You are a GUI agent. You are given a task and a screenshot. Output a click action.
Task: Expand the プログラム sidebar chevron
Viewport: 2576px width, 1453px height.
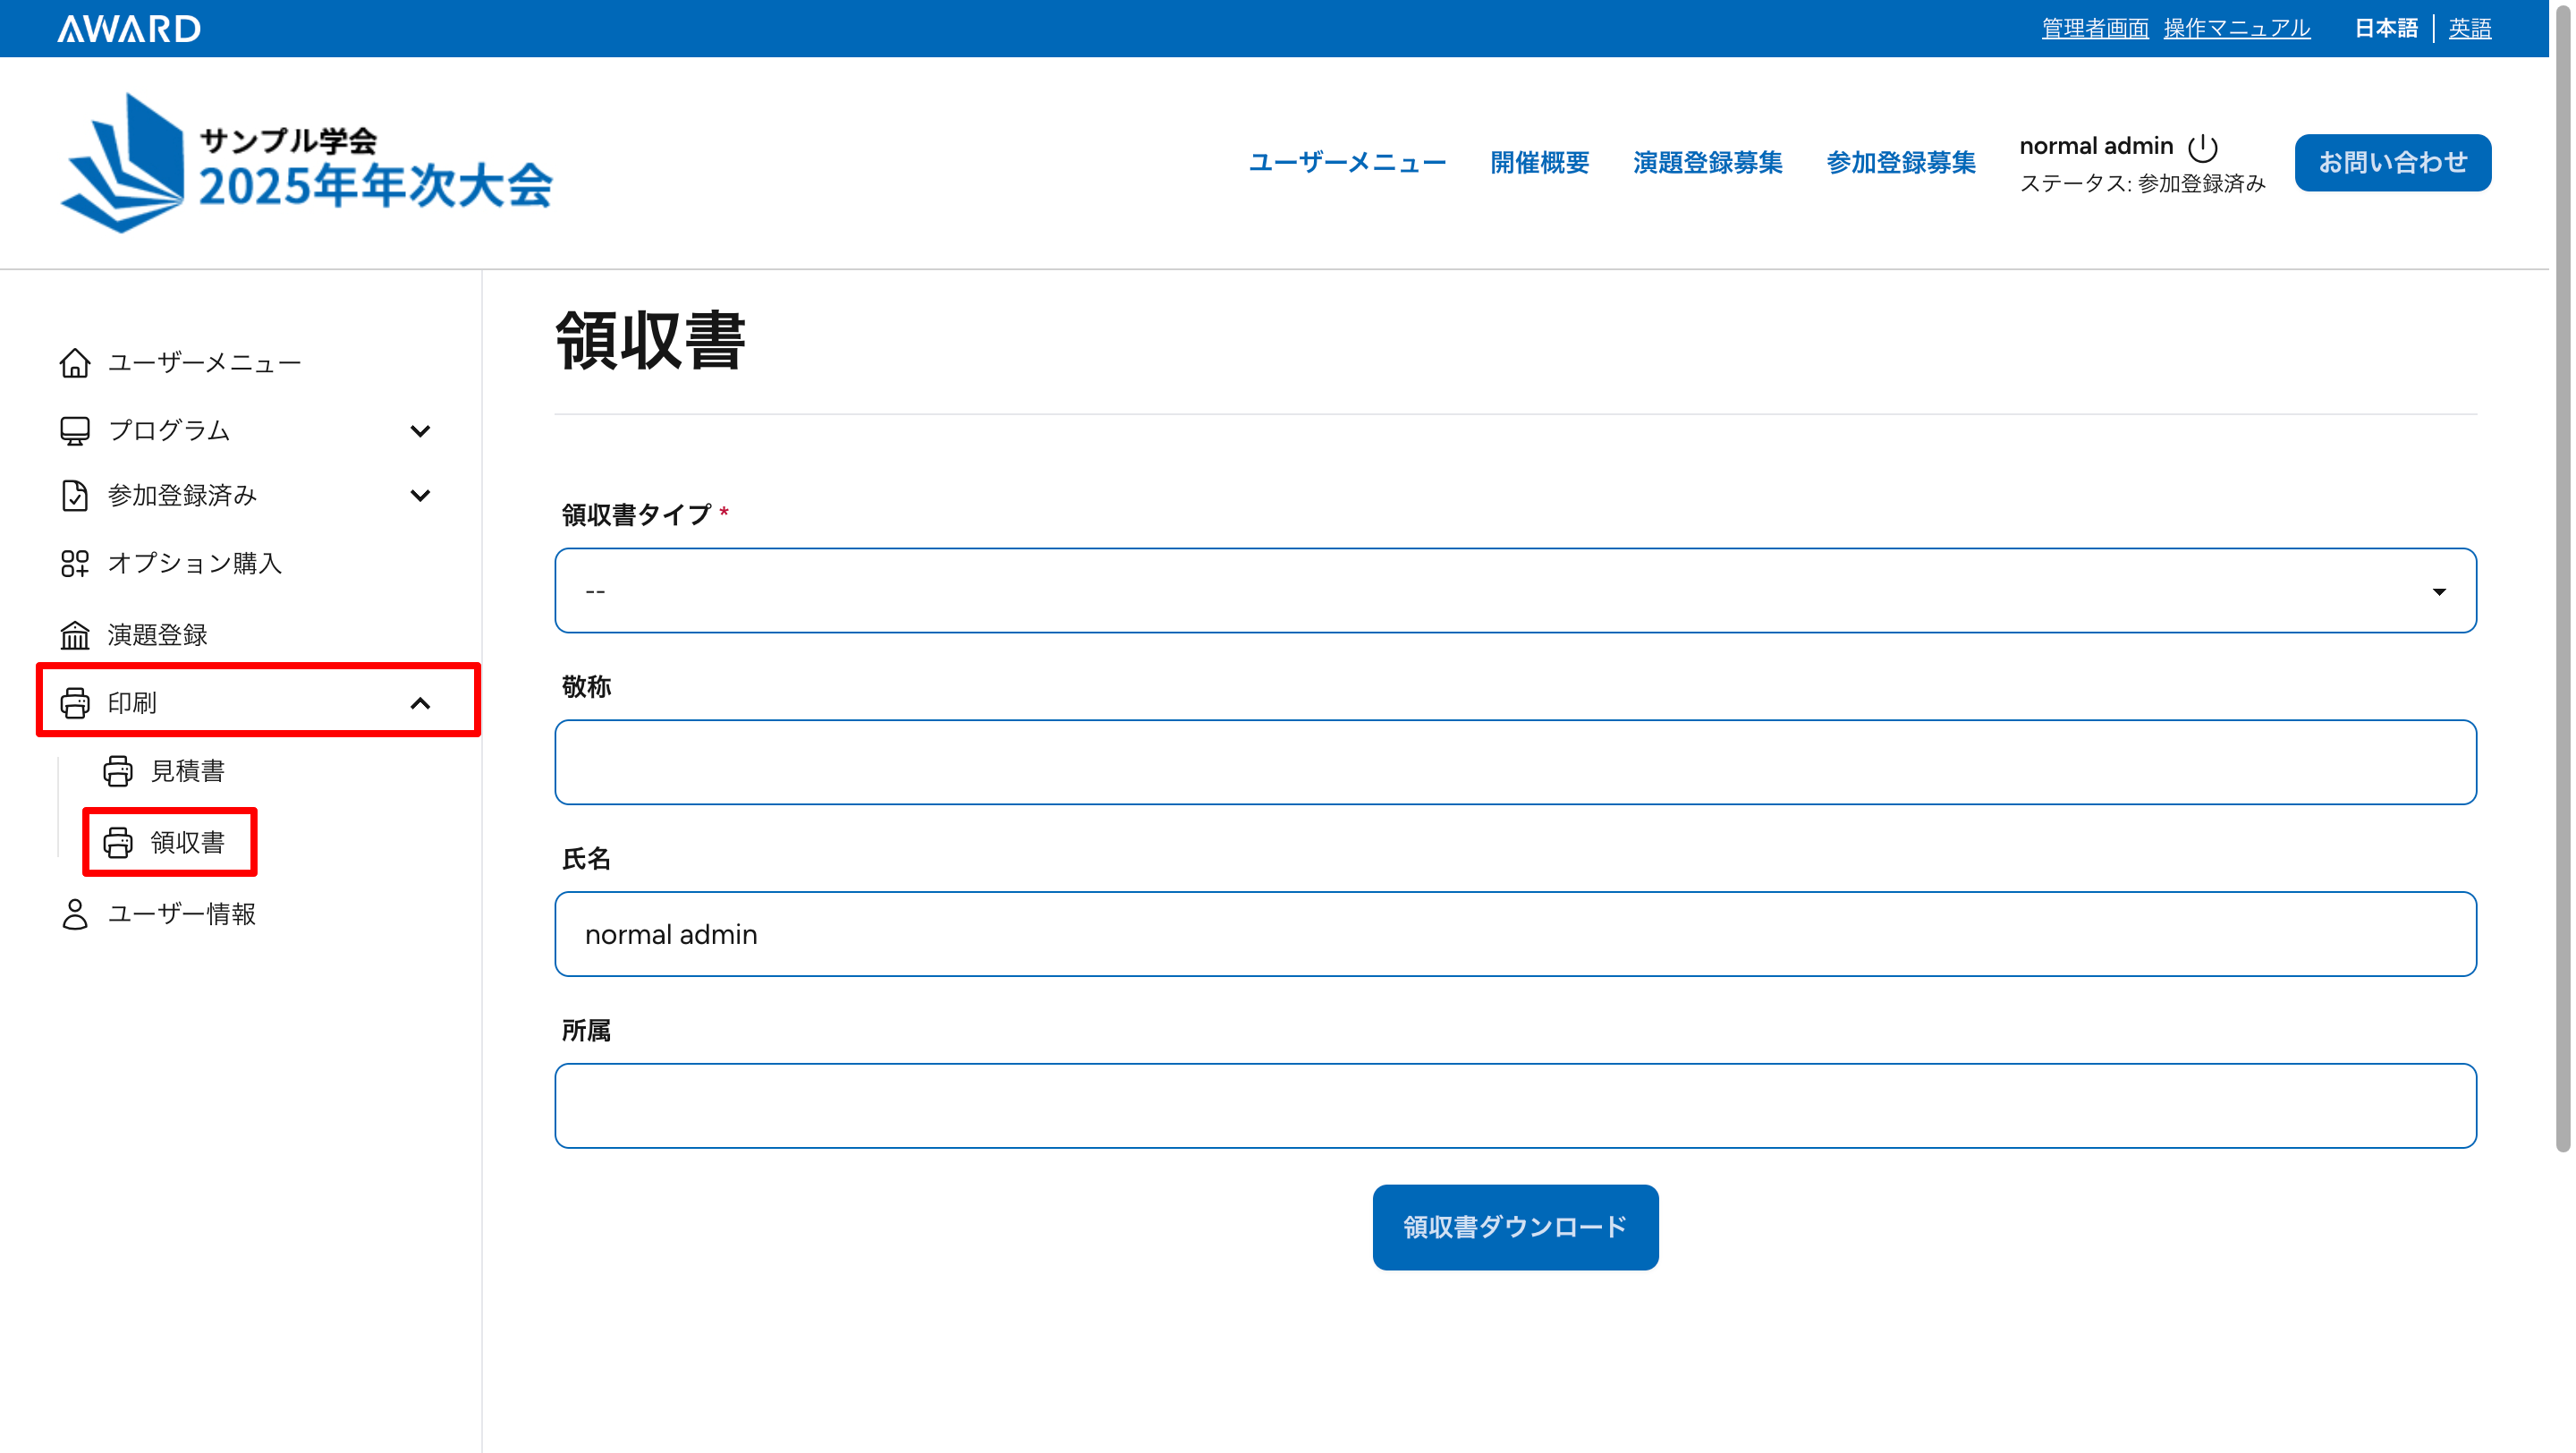coord(420,431)
